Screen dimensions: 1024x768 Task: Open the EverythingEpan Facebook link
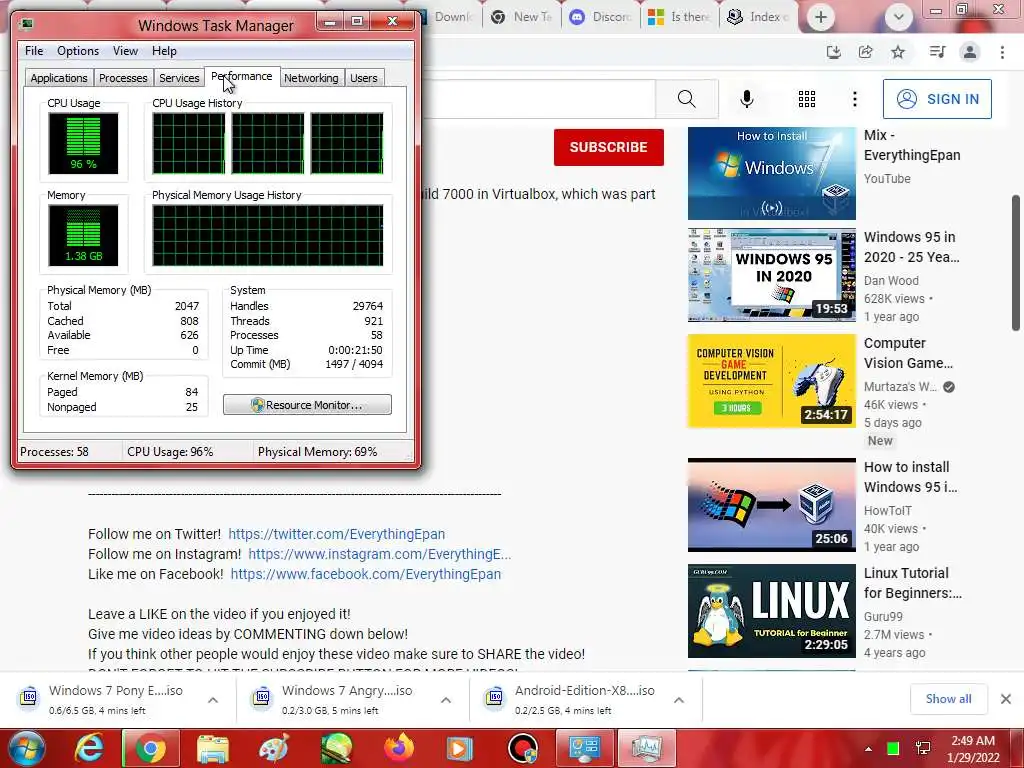coord(366,574)
